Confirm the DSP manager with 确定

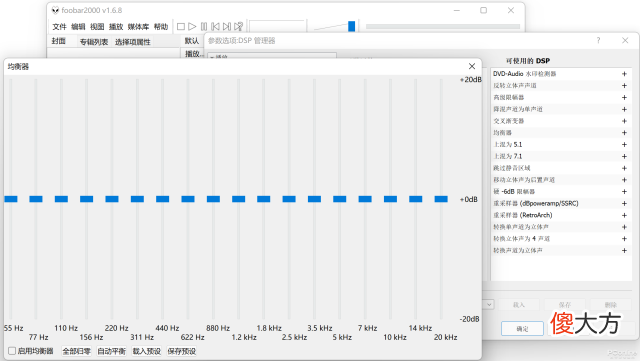tap(522, 328)
